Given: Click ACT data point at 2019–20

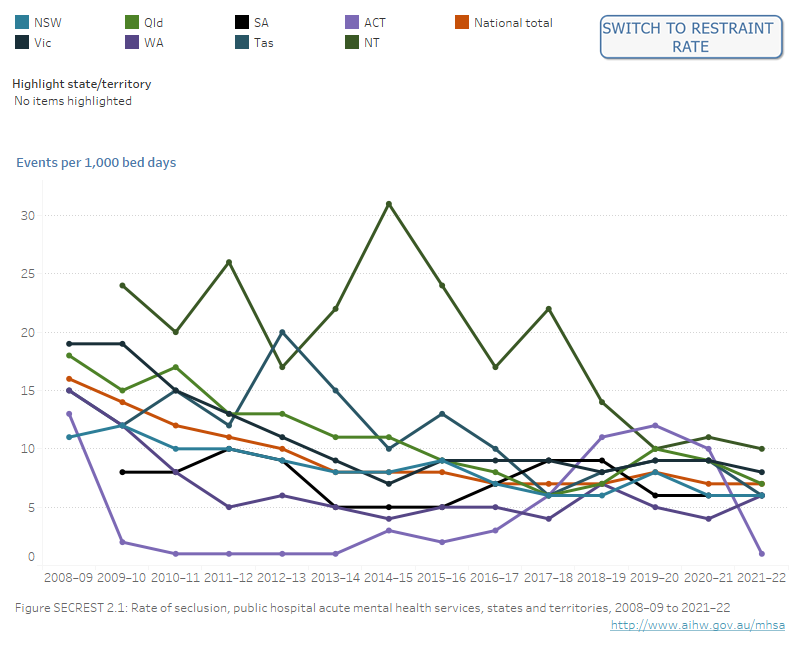Looking at the screenshot, I should (656, 425).
